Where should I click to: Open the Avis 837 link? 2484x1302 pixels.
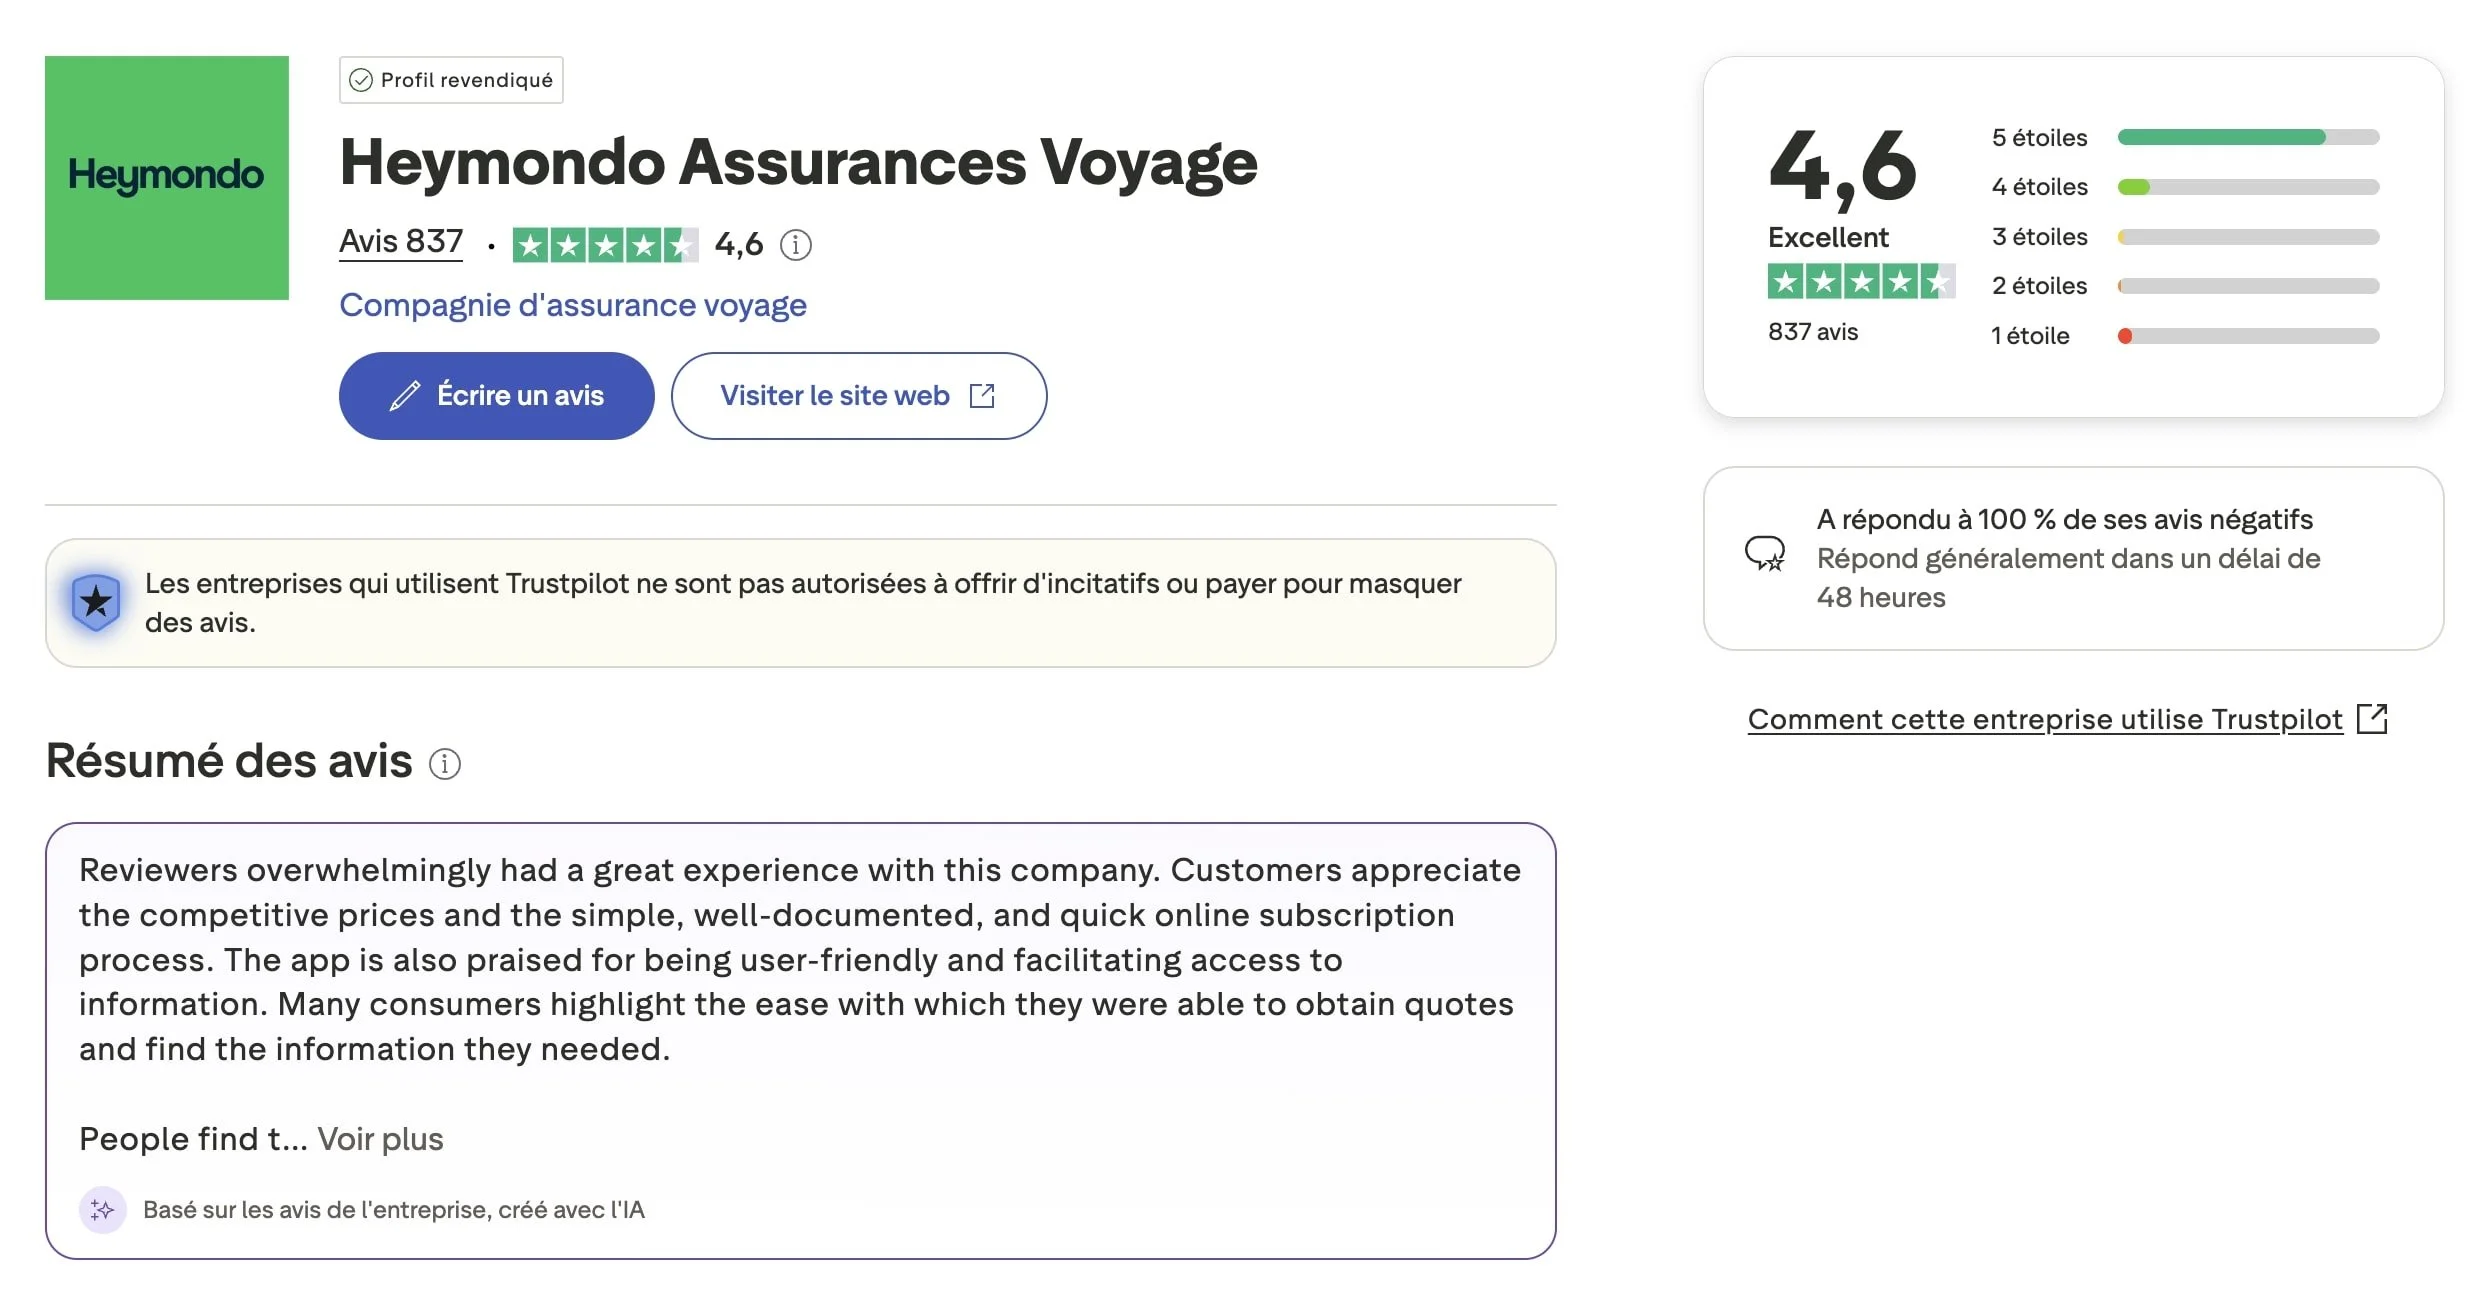(x=401, y=242)
